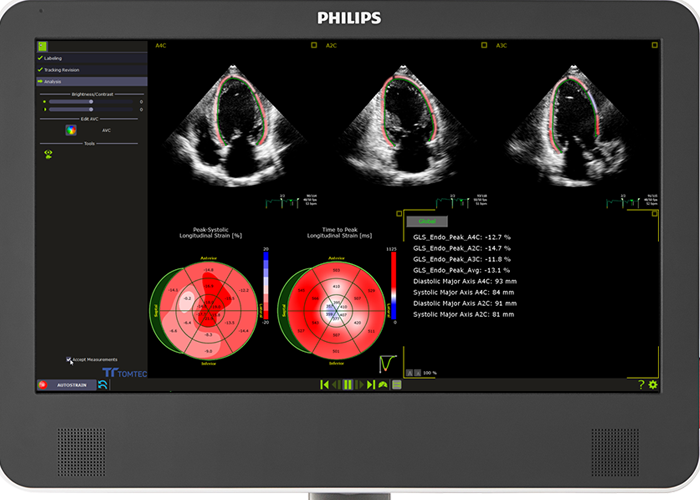
Task: Click the workflow icon beside AUTOSTRAIN button
Action: [x=103, y=384]
